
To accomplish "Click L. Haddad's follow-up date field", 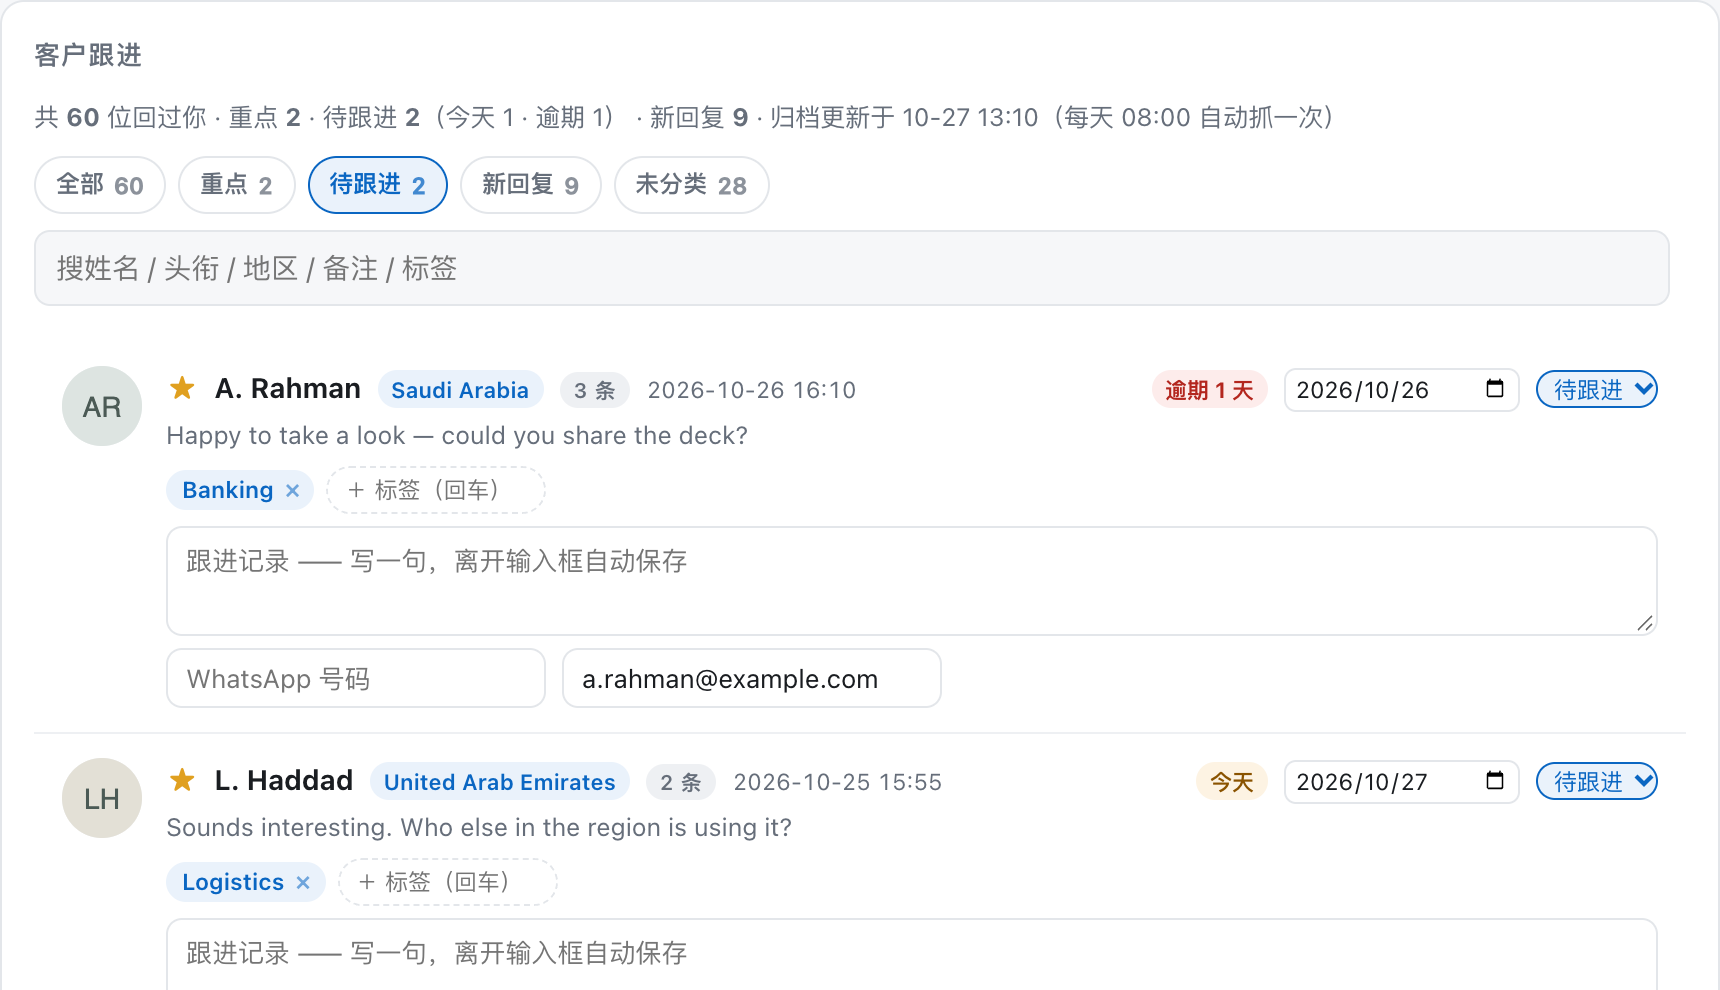I will click(x=1402, y=781).
